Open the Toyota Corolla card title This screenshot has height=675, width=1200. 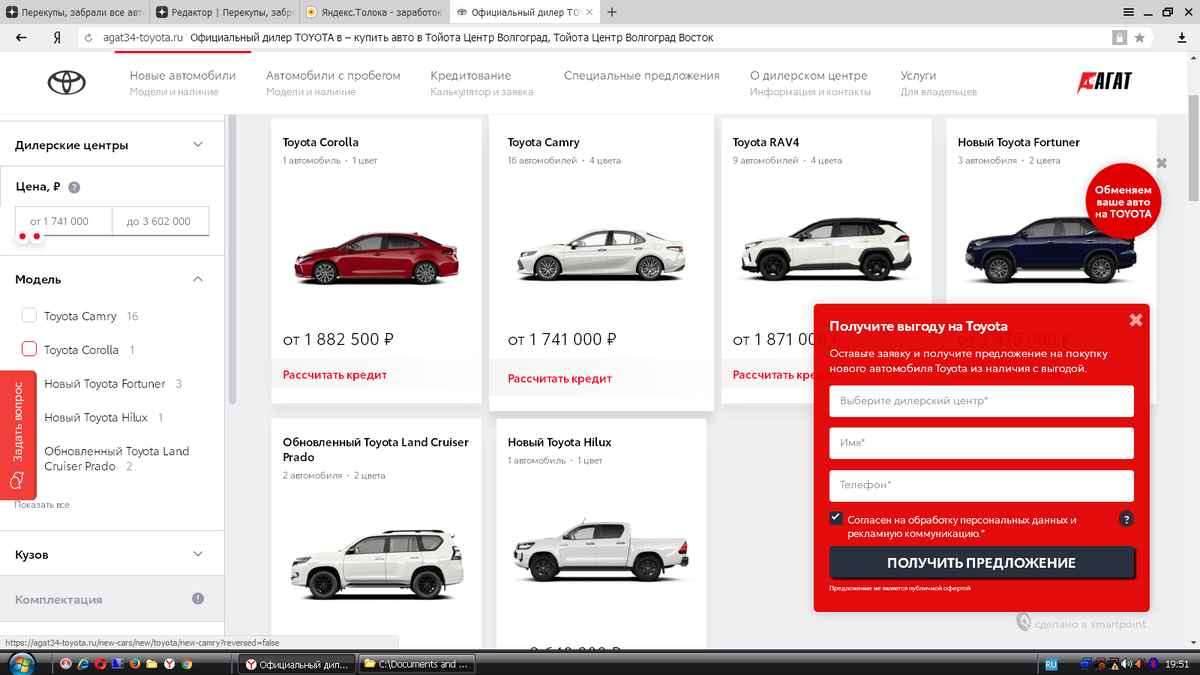coord(320,142)
